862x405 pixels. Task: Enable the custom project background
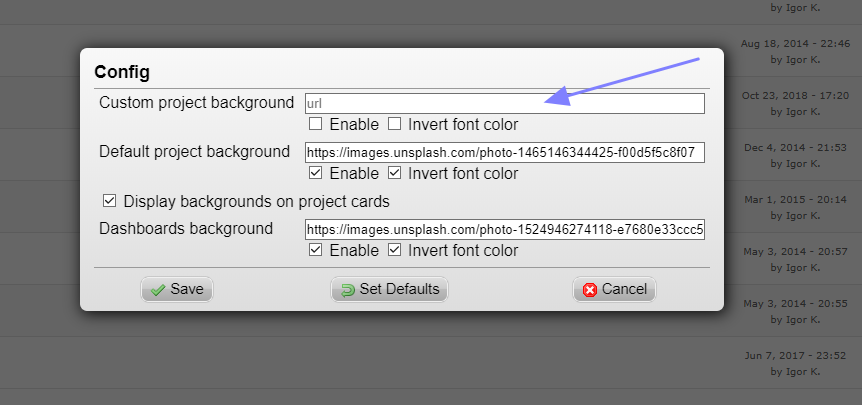(316, 124)
